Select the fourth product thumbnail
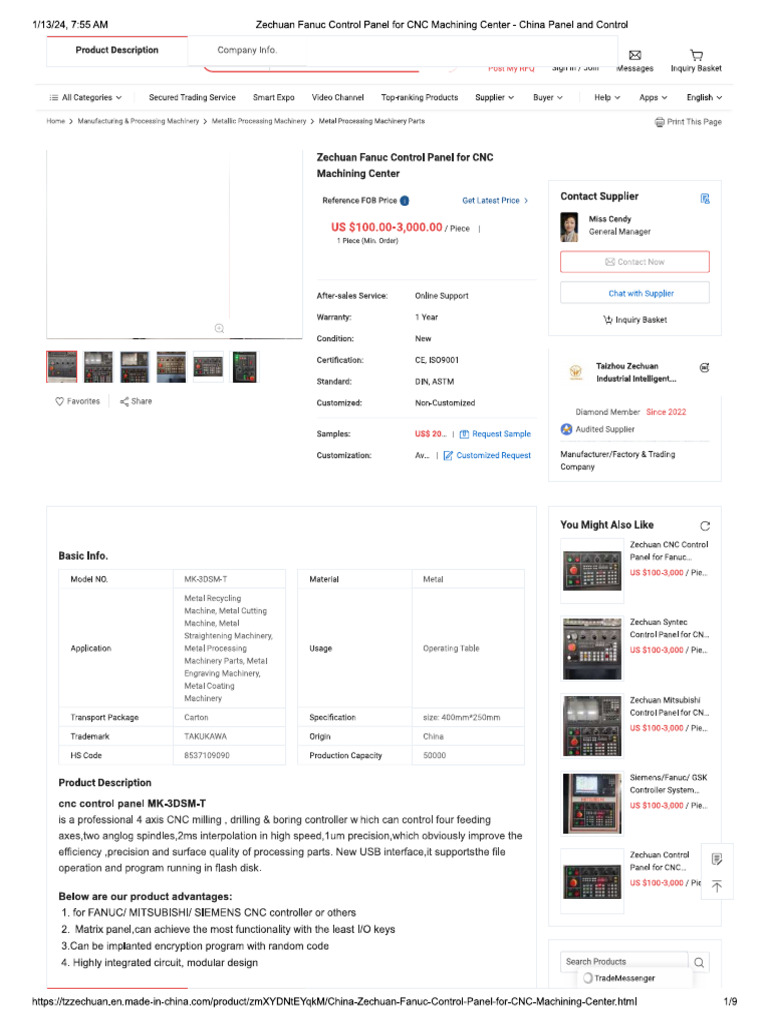The image size is (768, 1024). coord(171,367)
